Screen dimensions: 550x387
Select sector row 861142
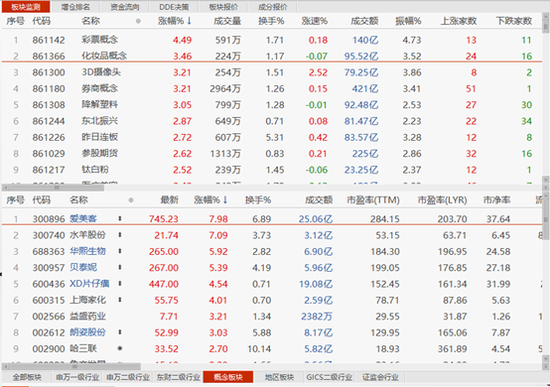coord(272,40)
